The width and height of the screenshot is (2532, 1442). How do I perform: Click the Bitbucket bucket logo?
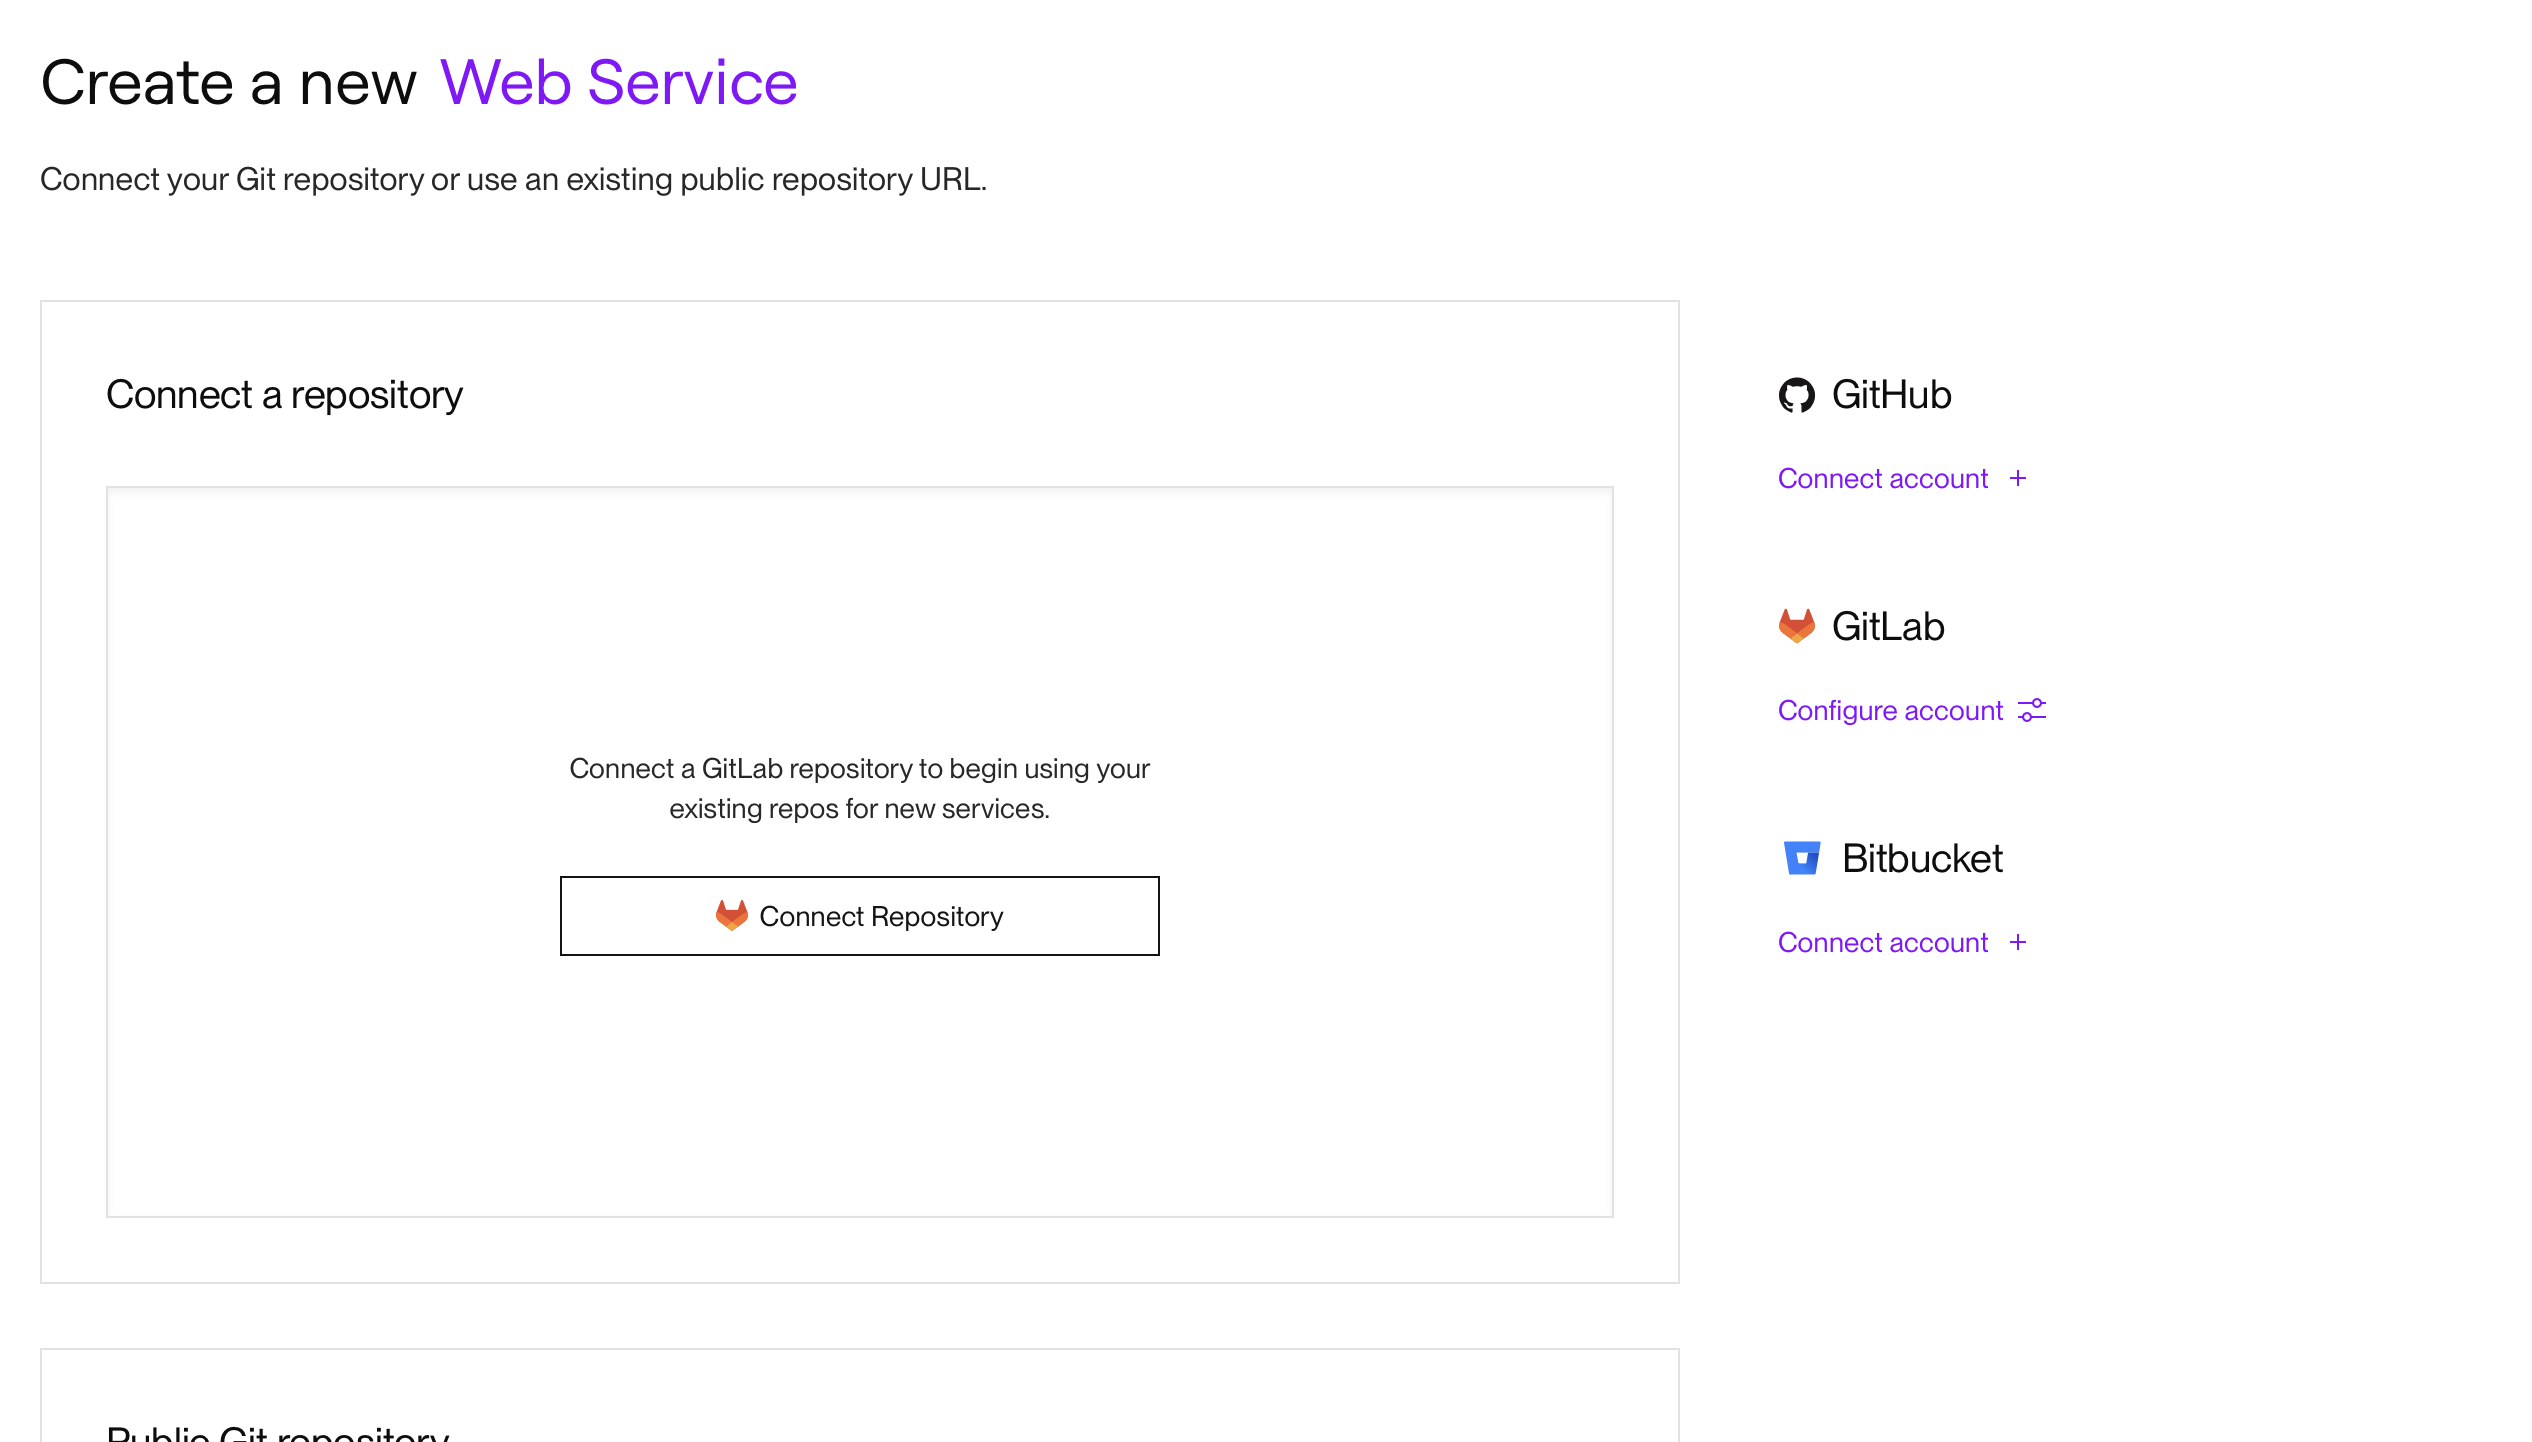(x=1802, y=858)
